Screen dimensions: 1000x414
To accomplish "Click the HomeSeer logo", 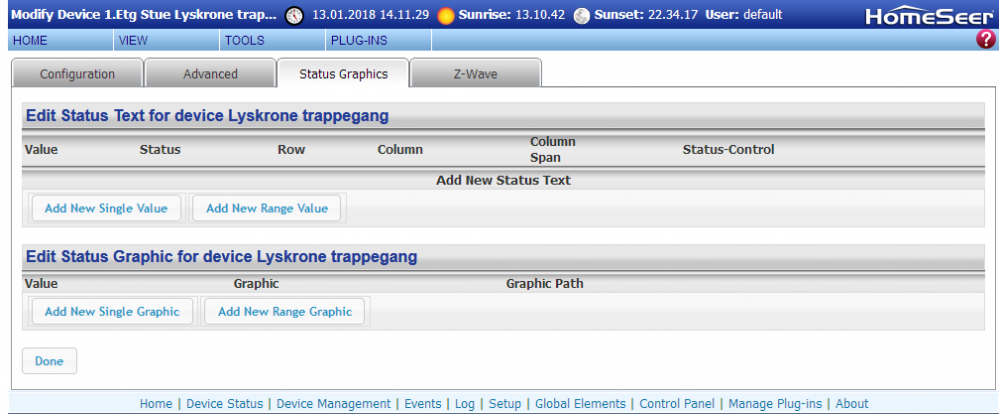I will tap(929, 16).
